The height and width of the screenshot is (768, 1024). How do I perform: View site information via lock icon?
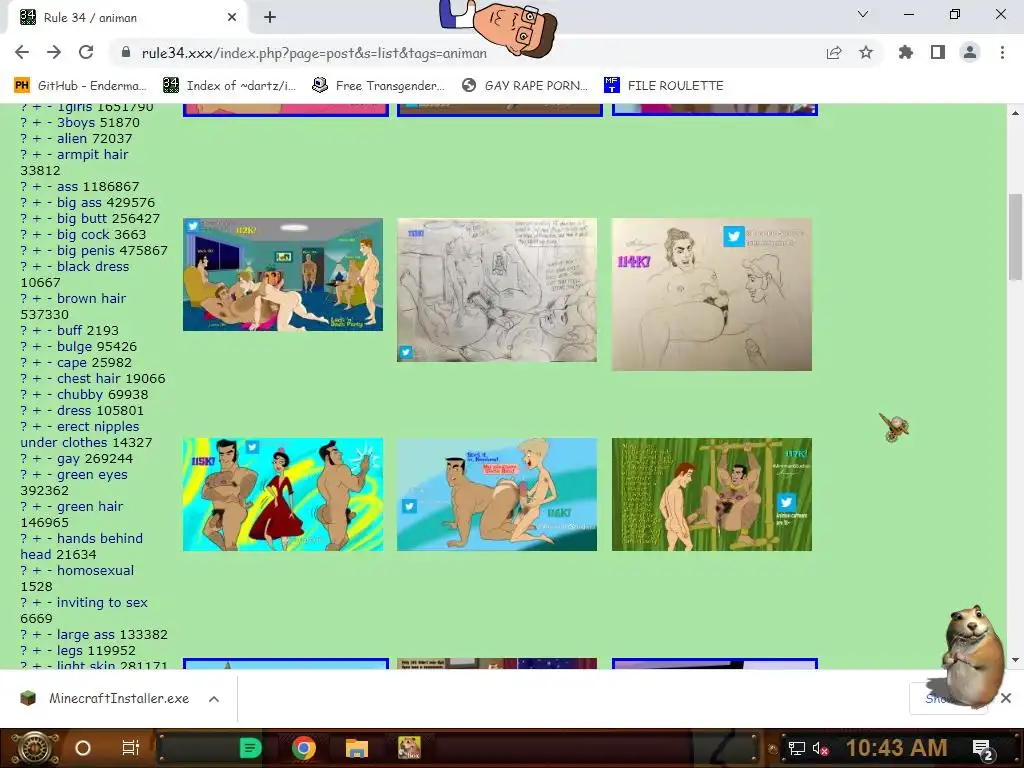(126, 53)
